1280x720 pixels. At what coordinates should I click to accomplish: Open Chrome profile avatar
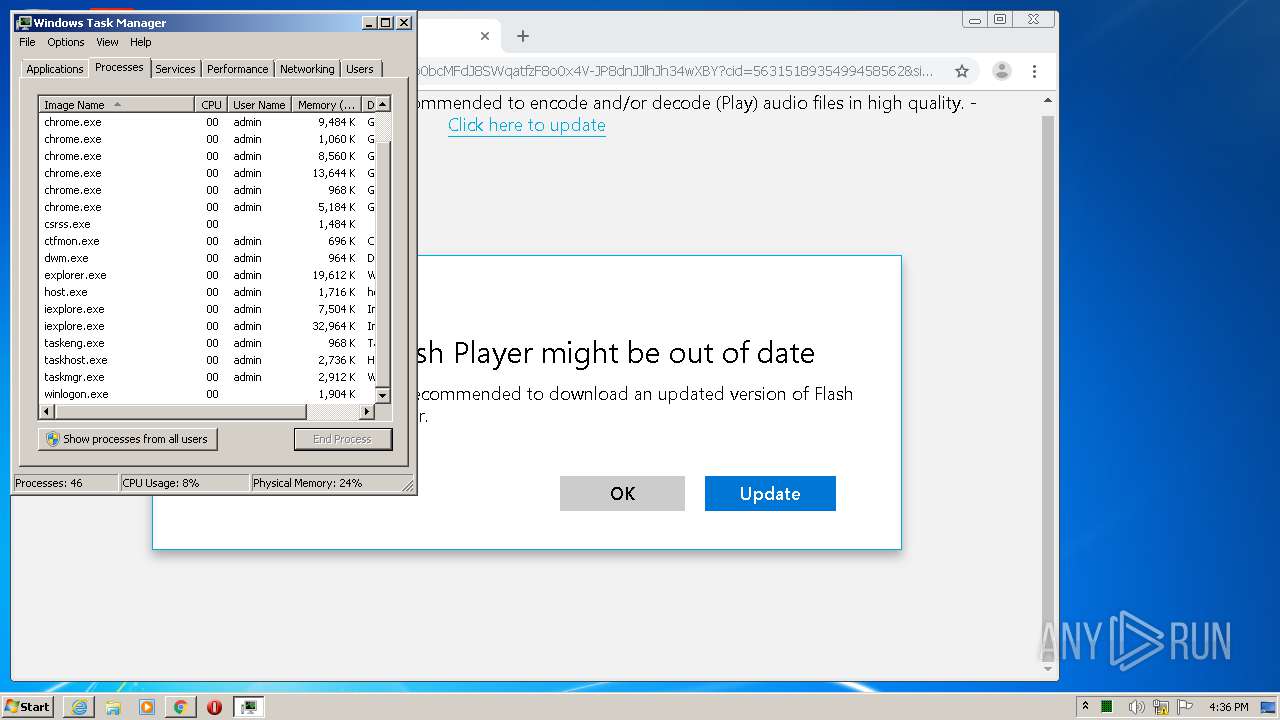click(1001, 71)
